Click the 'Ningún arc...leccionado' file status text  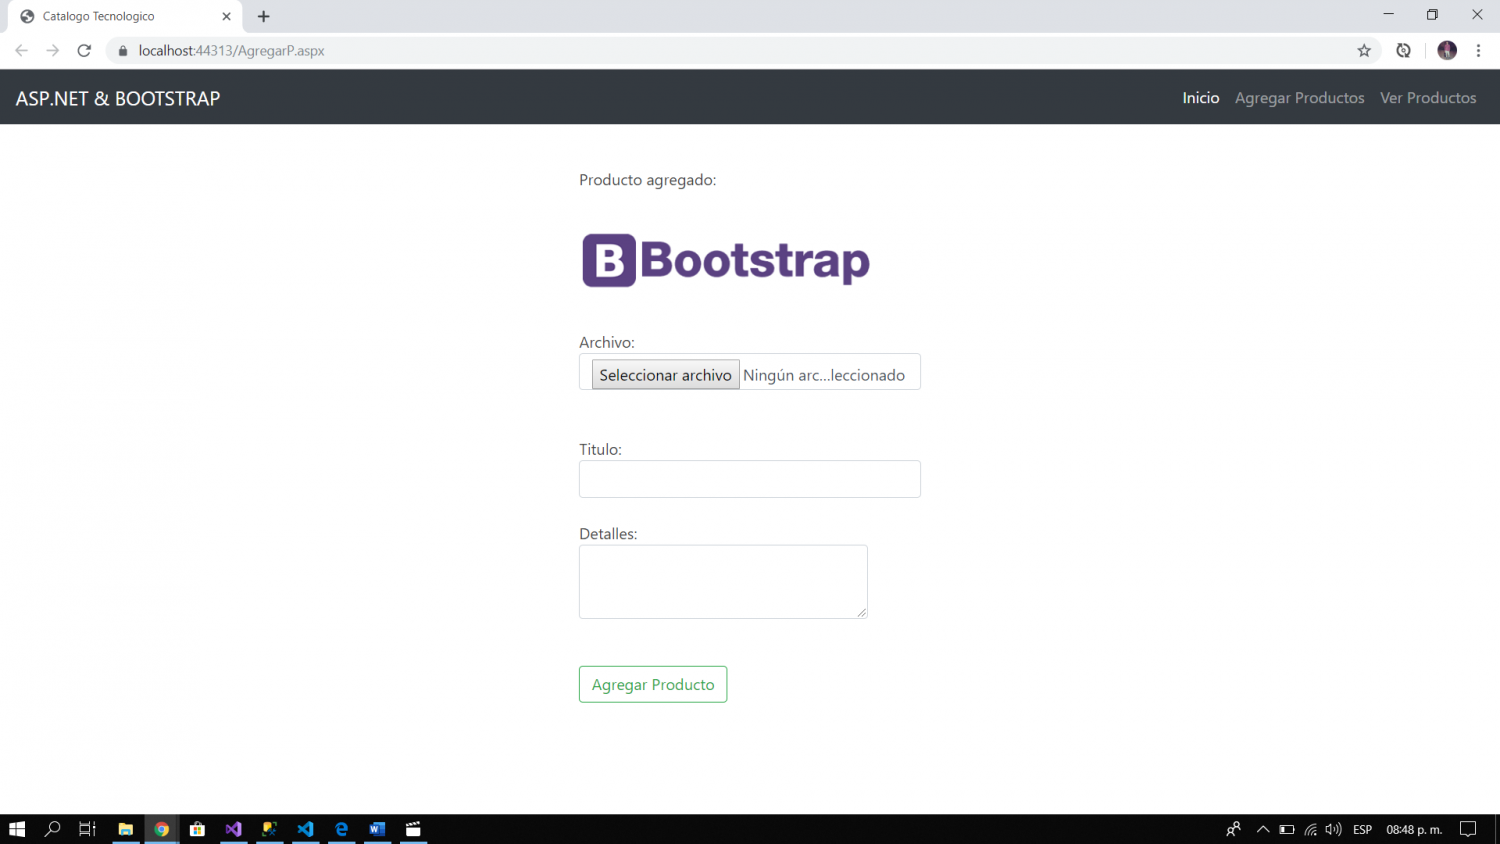[x=824, y=375]
